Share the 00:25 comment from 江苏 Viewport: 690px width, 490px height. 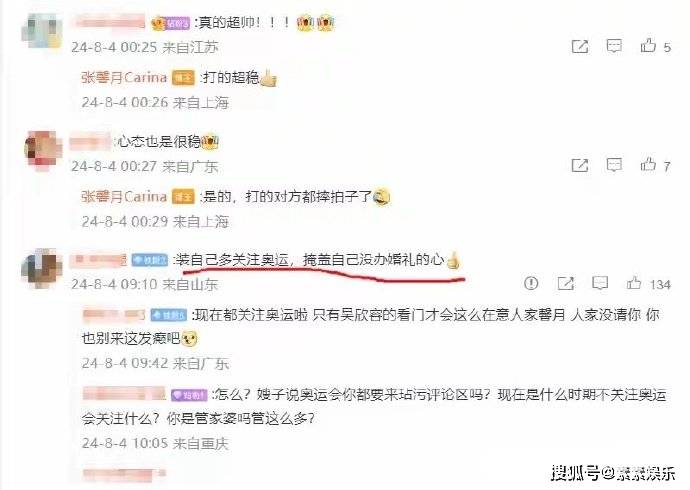point(580,46)
